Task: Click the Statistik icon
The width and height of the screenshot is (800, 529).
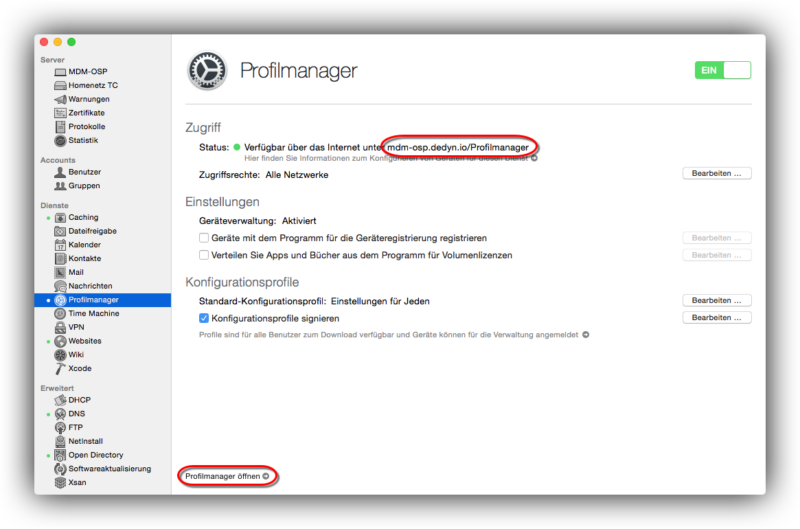Action: point(60,140)
